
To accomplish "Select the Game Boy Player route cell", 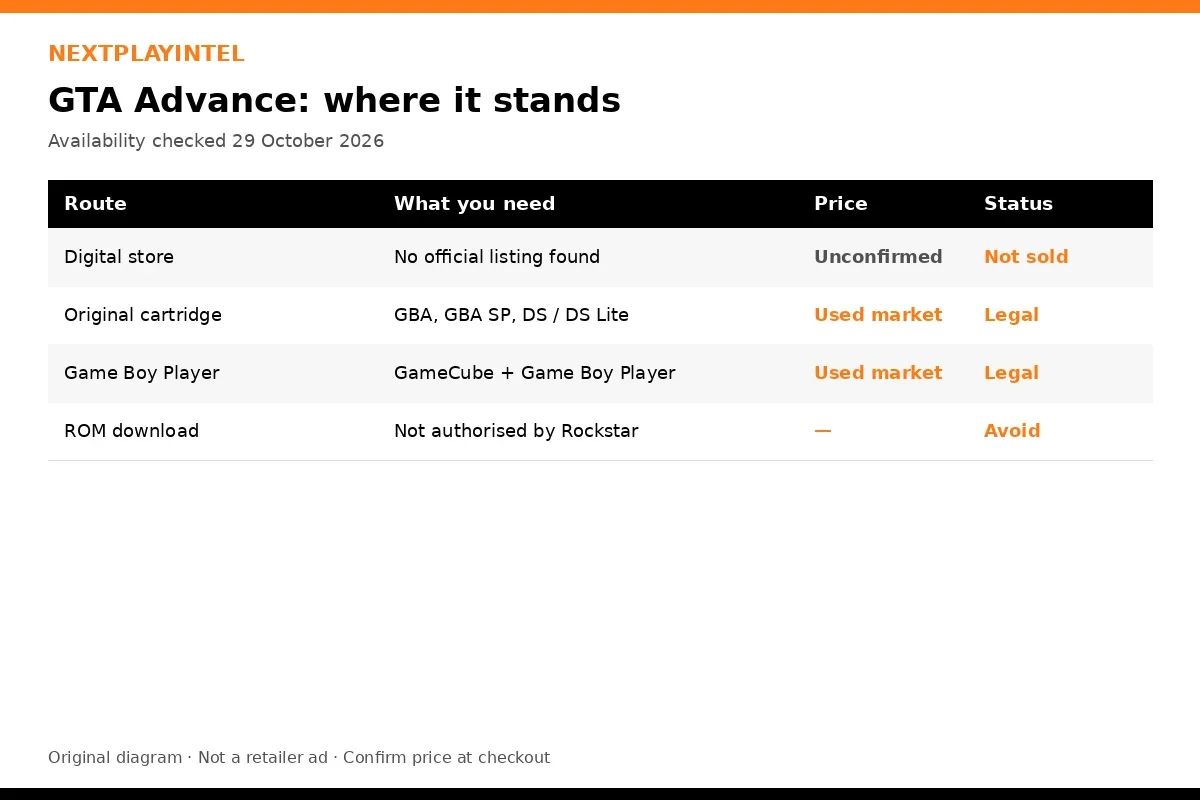I will point(141,373).
